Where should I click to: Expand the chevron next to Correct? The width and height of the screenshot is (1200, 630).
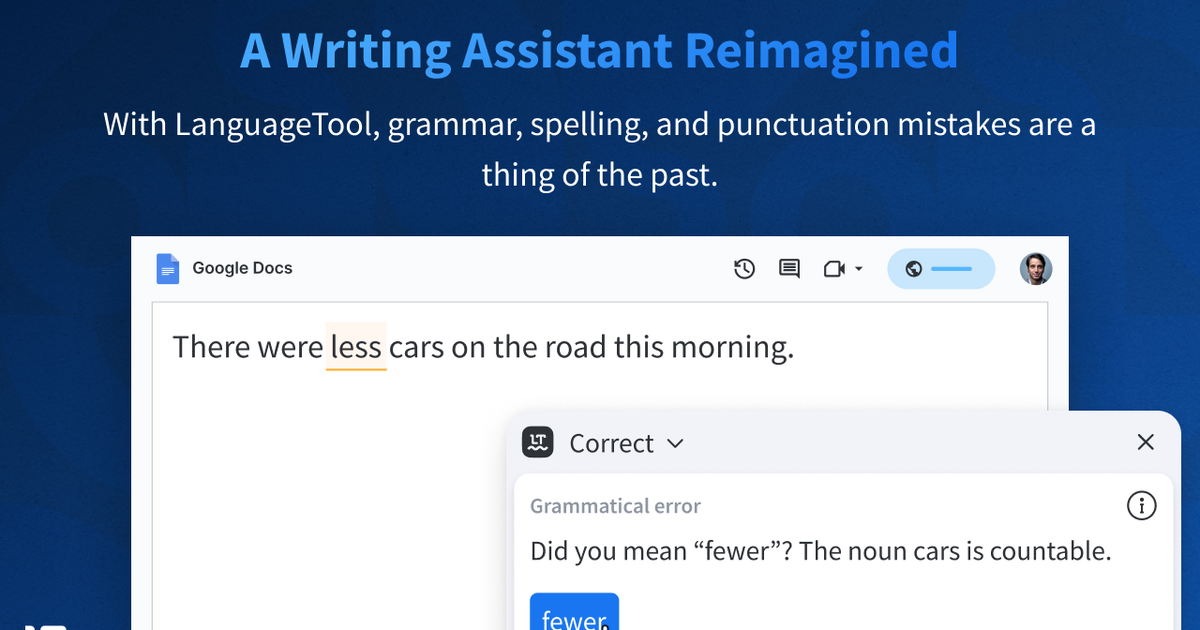pyautogui.click(x=675, y=443)
